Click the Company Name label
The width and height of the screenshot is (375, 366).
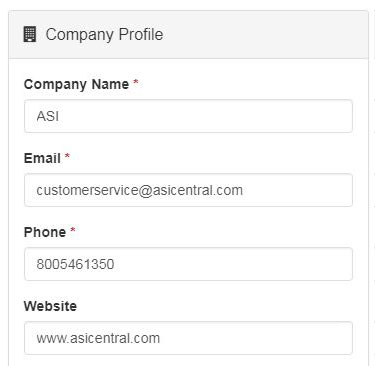(76, 84)
